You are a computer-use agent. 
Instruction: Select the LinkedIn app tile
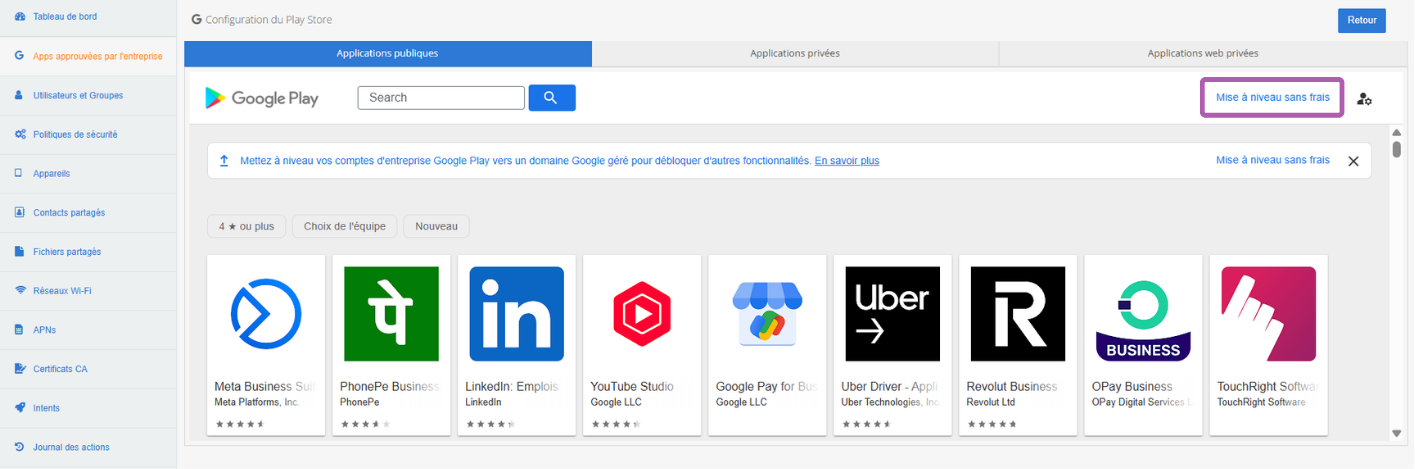tap(516, 313)
